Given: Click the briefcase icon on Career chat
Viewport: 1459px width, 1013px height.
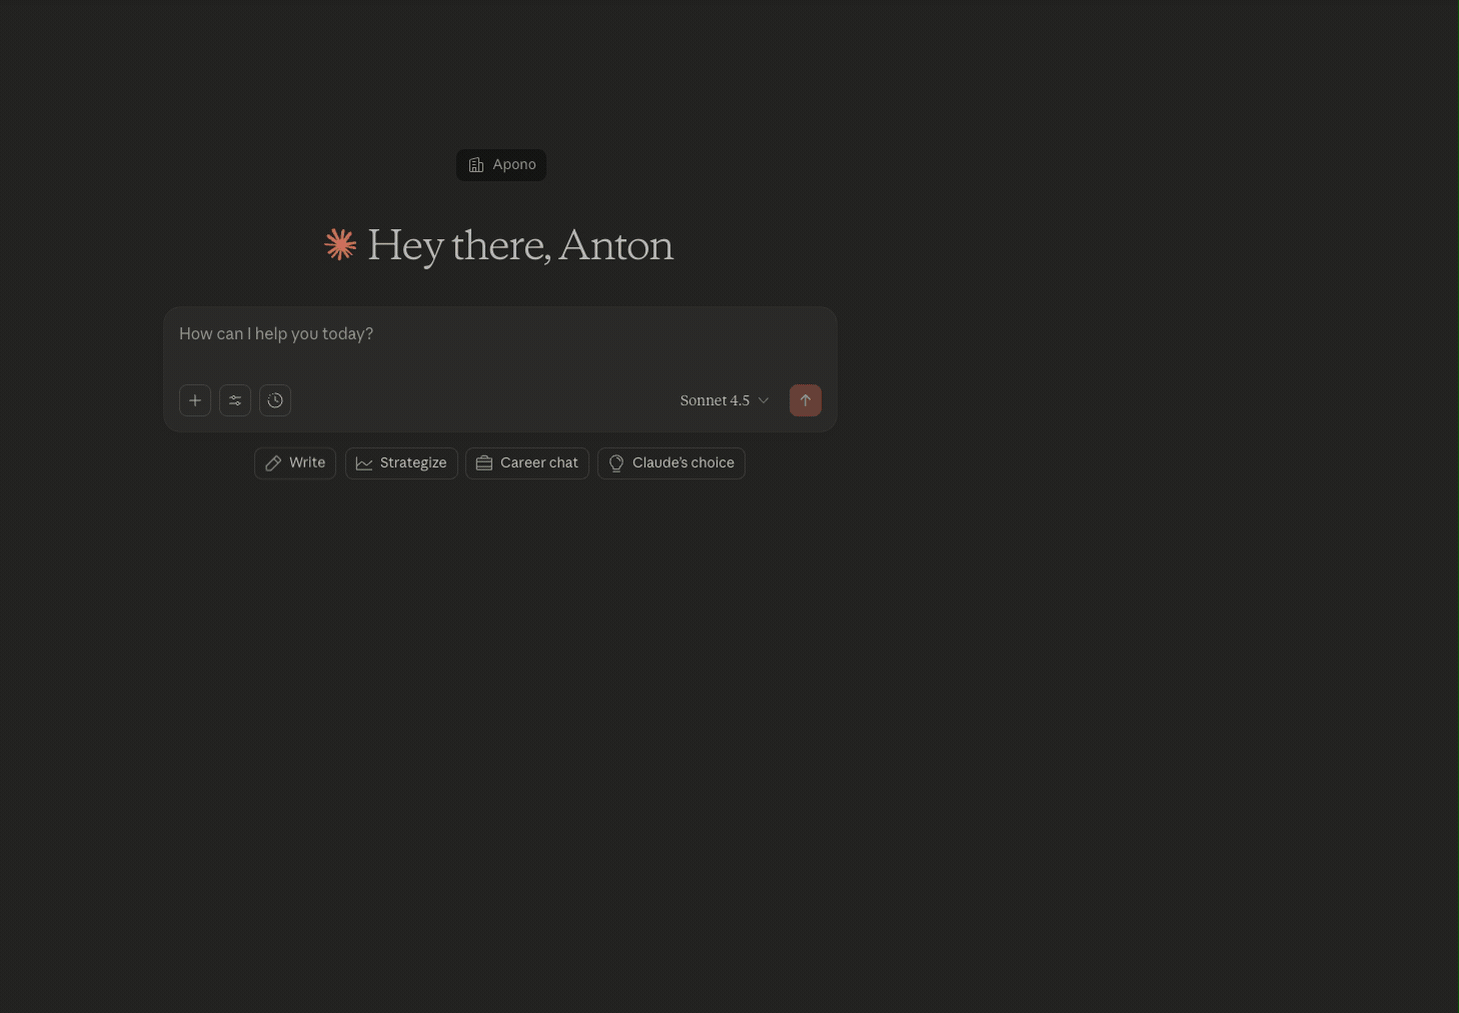Looking at the screenshot, I should coord(484,463).
